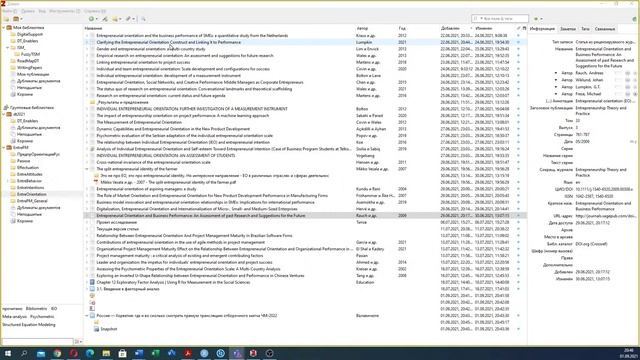Screen dimensions: 640x360
Task: Select the FuzzyTISM subcollection
Action: pos(30,54)
